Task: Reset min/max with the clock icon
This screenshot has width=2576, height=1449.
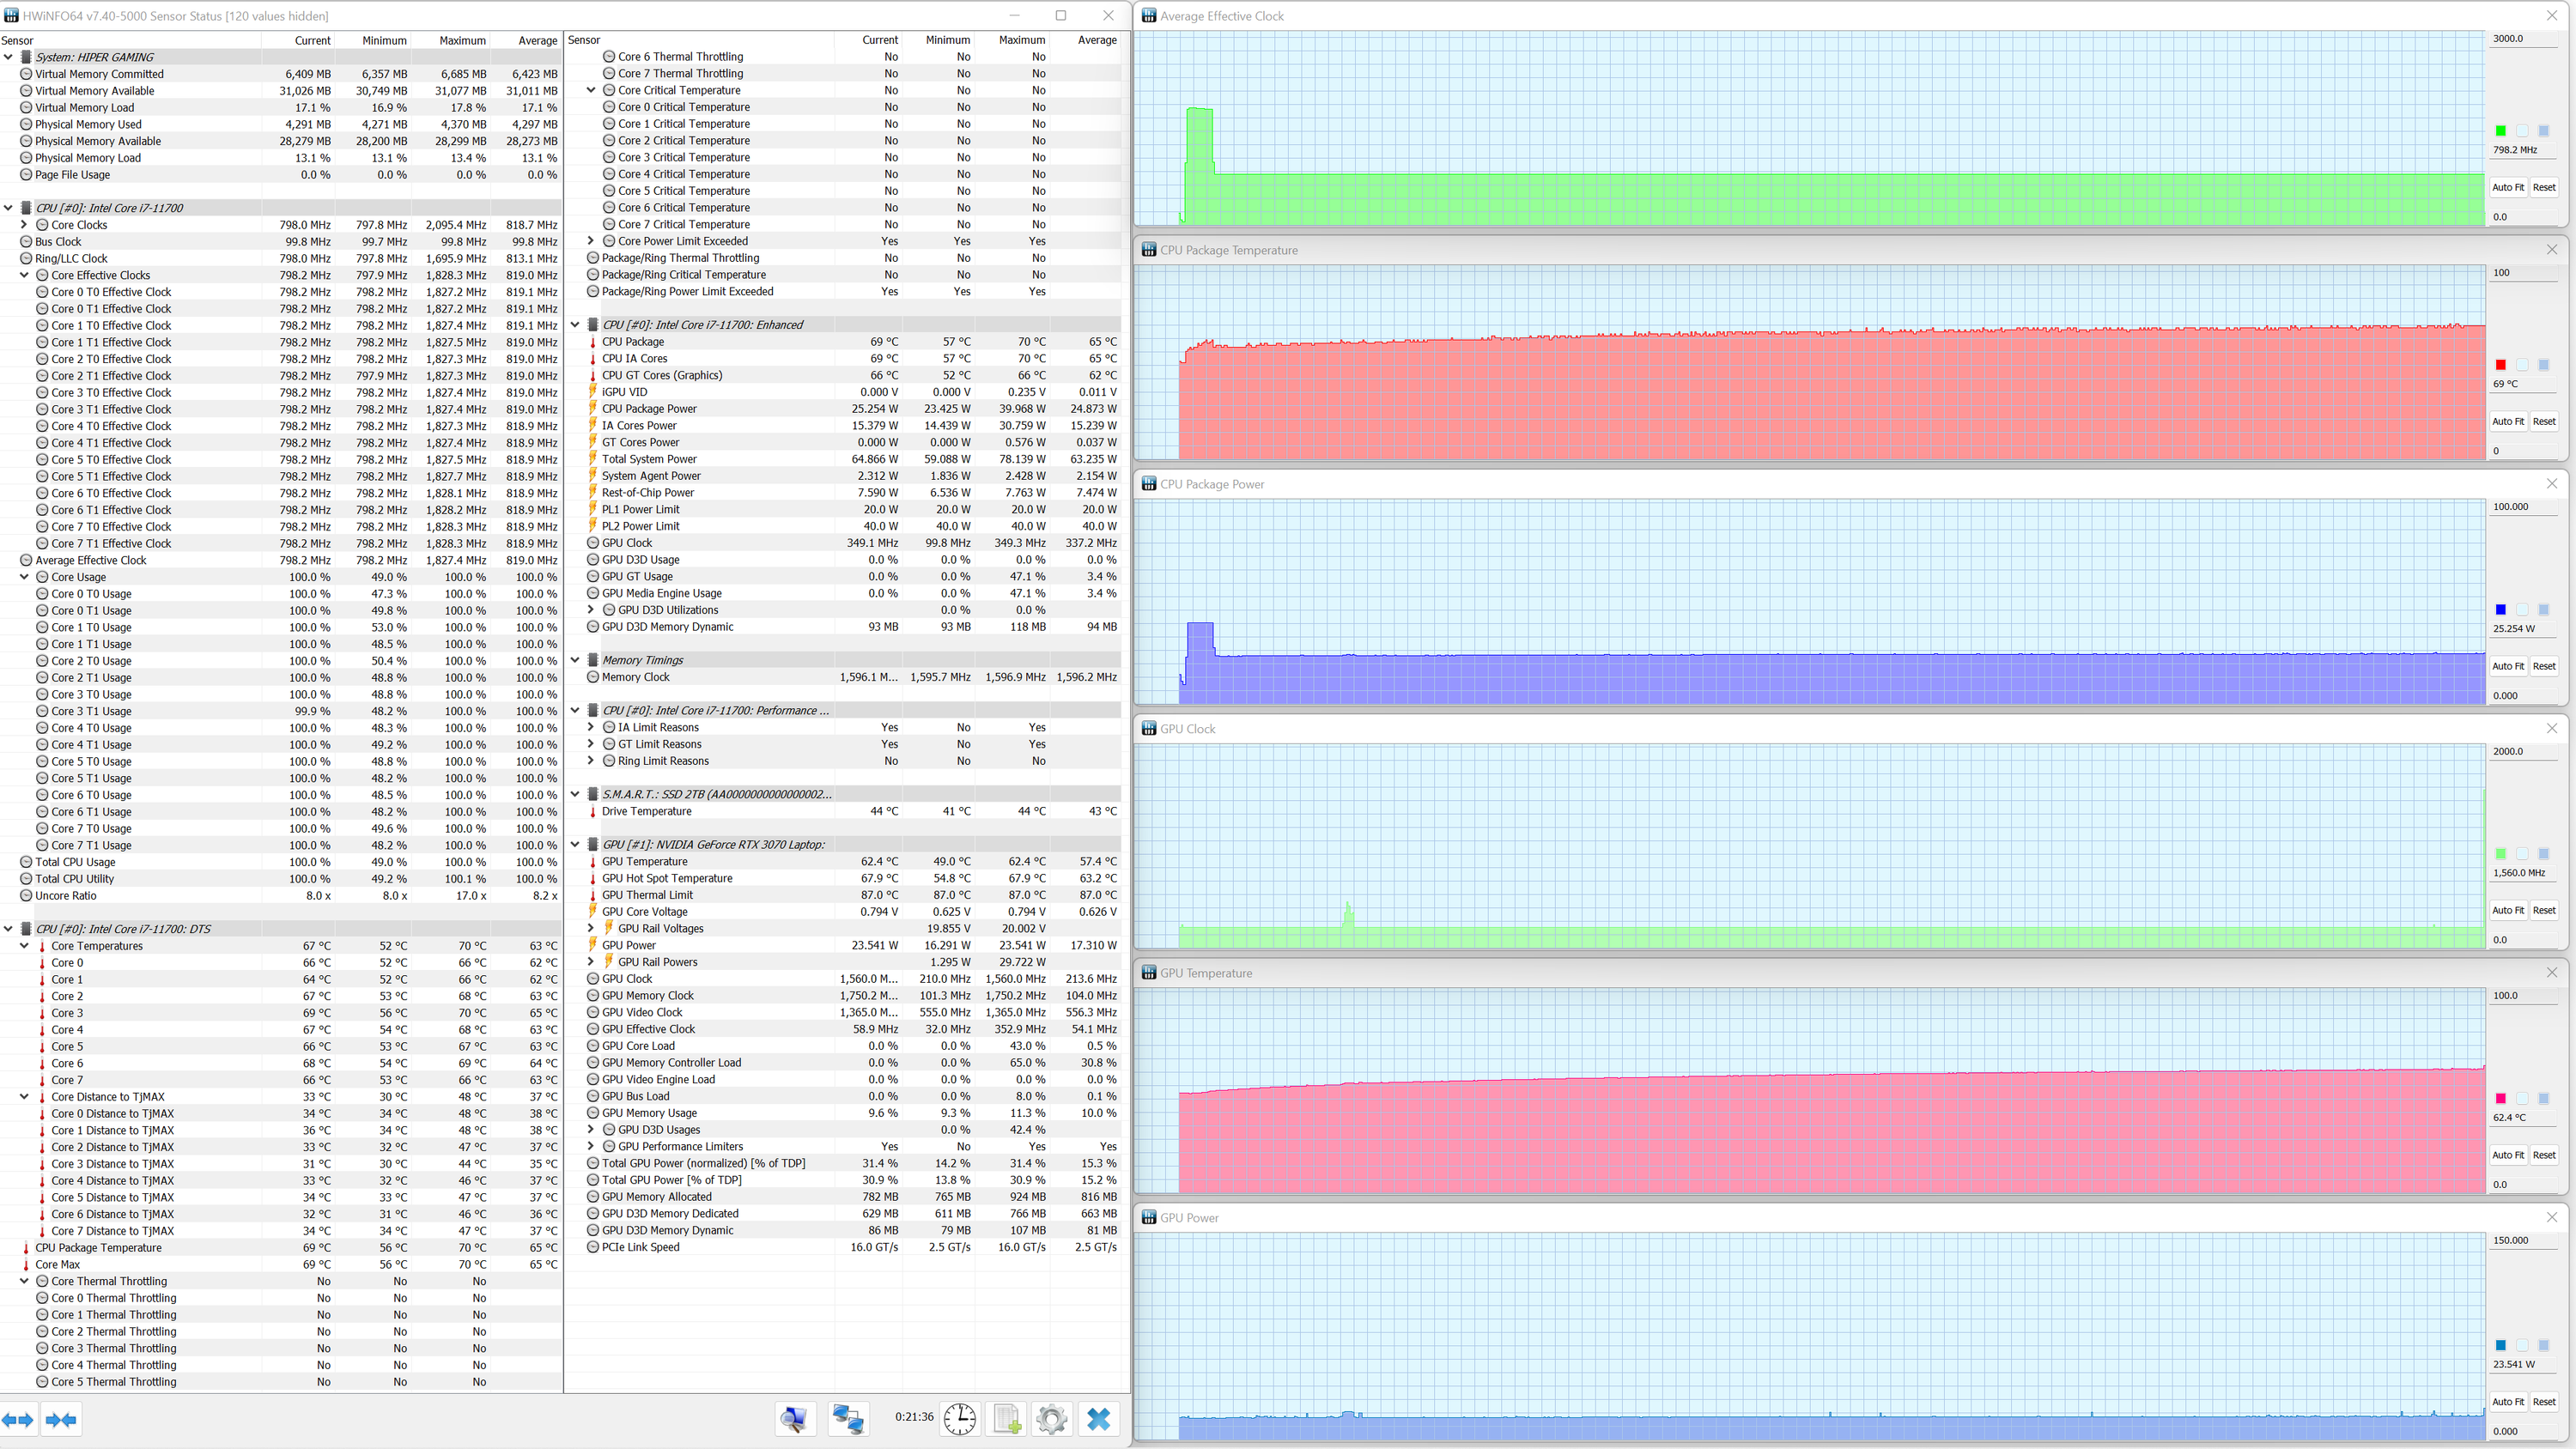Action: pyautogui.click(x=959, y=1418)
